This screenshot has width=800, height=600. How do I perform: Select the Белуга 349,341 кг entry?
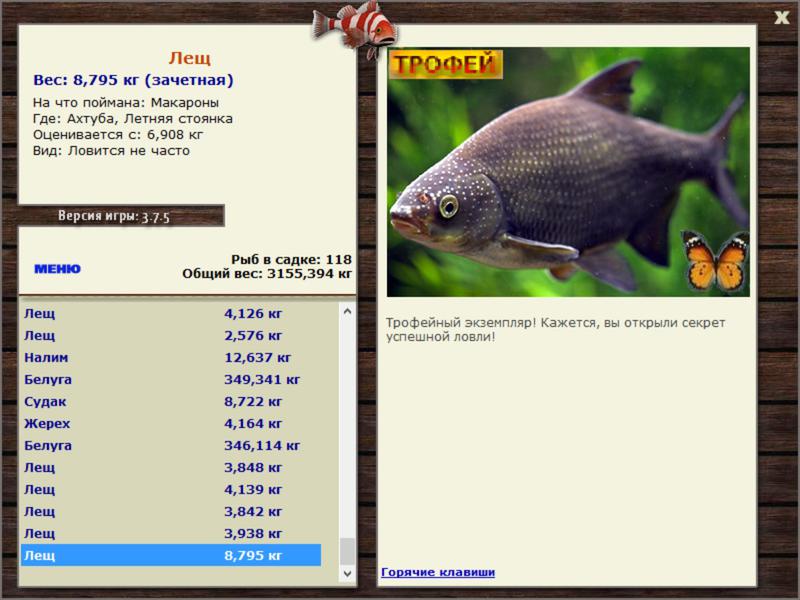(171, 380)
